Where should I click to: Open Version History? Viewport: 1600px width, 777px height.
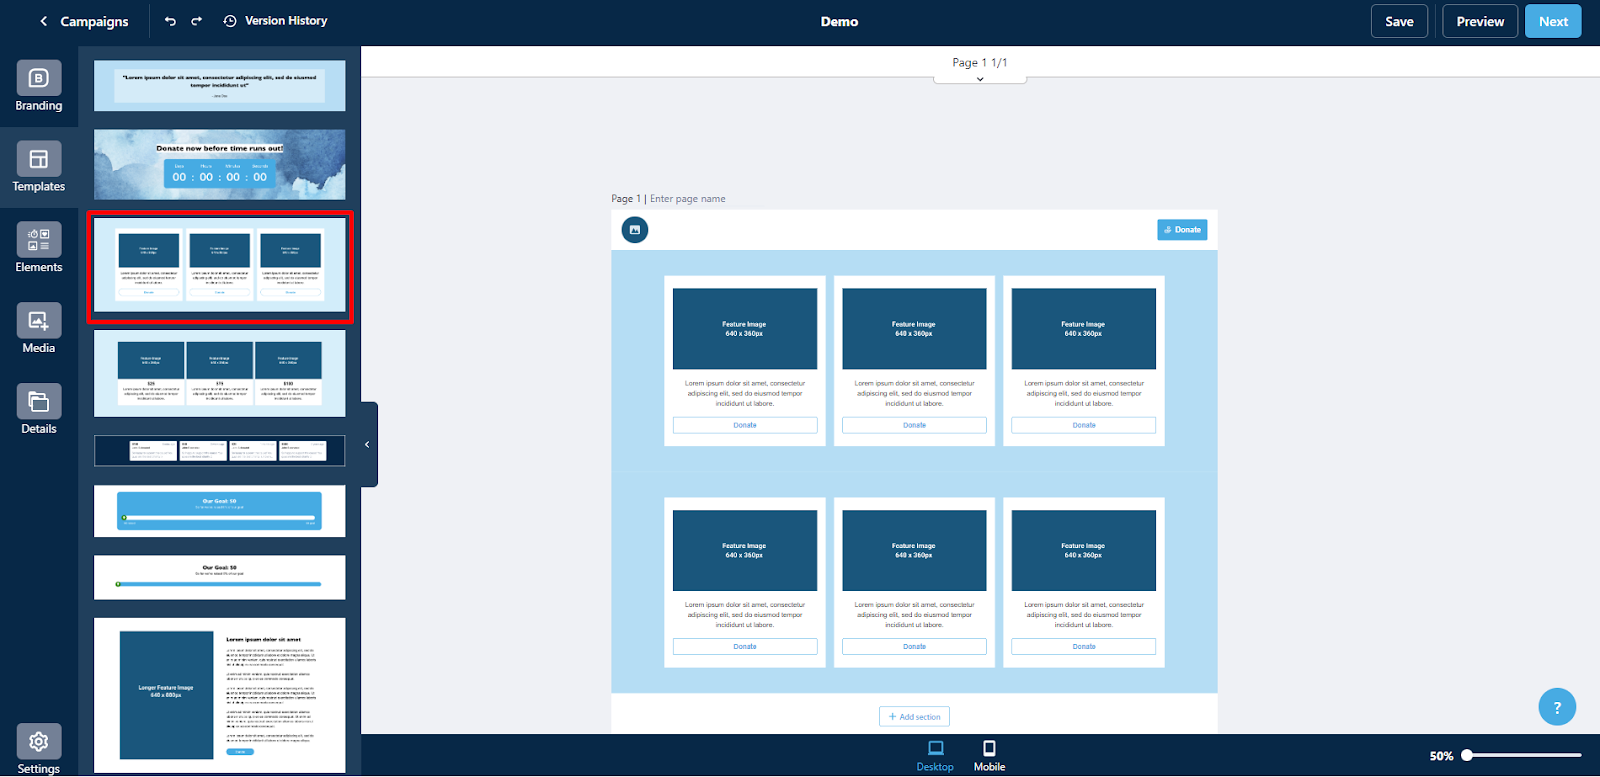click(x=275, y=21)
